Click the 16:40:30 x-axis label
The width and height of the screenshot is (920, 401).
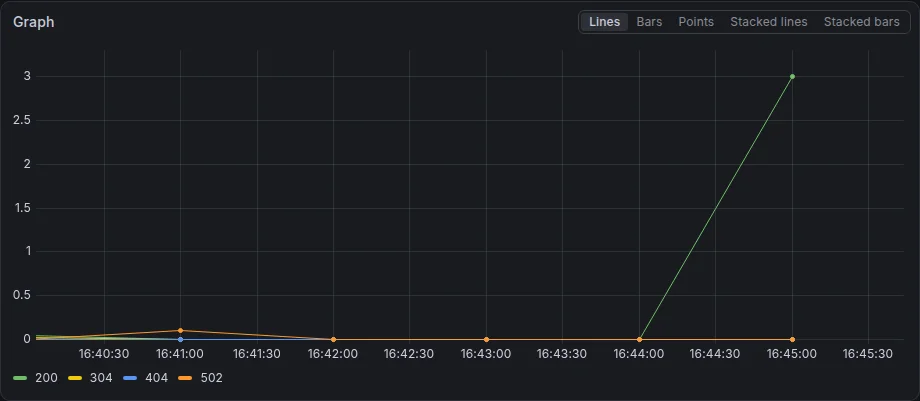104,354
